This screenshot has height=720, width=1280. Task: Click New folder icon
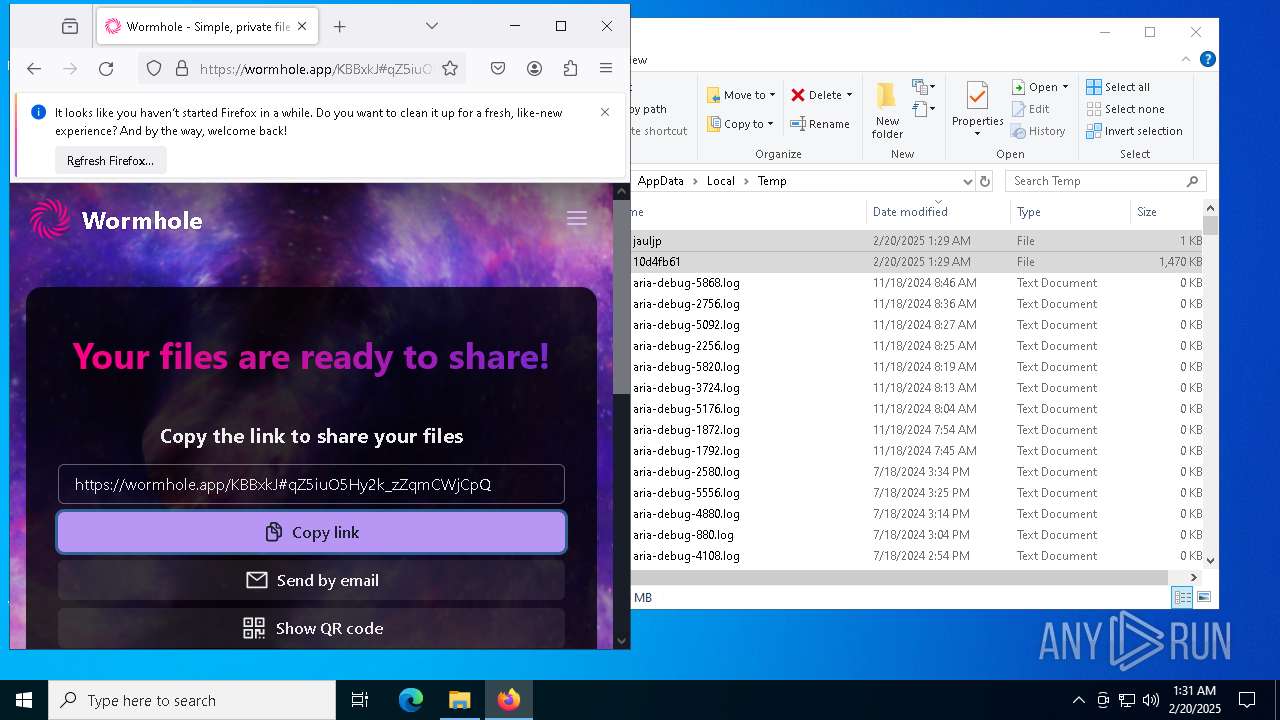point(887,110)
